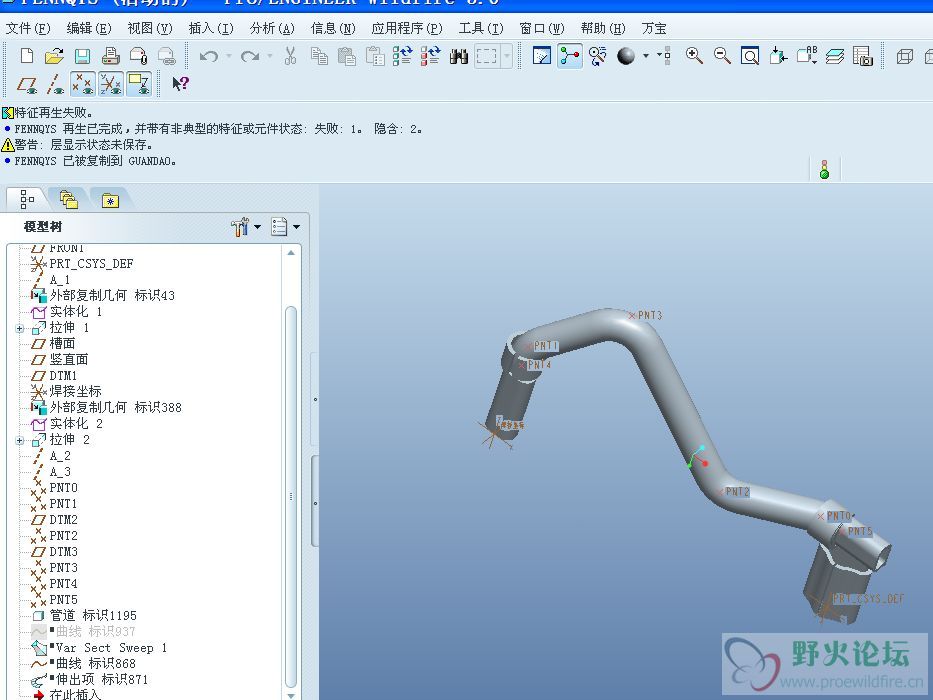Image resolution: width=933 pixels, height=700 pixels.
Task: Create a new file with the blank page icon
Action: 26,56
